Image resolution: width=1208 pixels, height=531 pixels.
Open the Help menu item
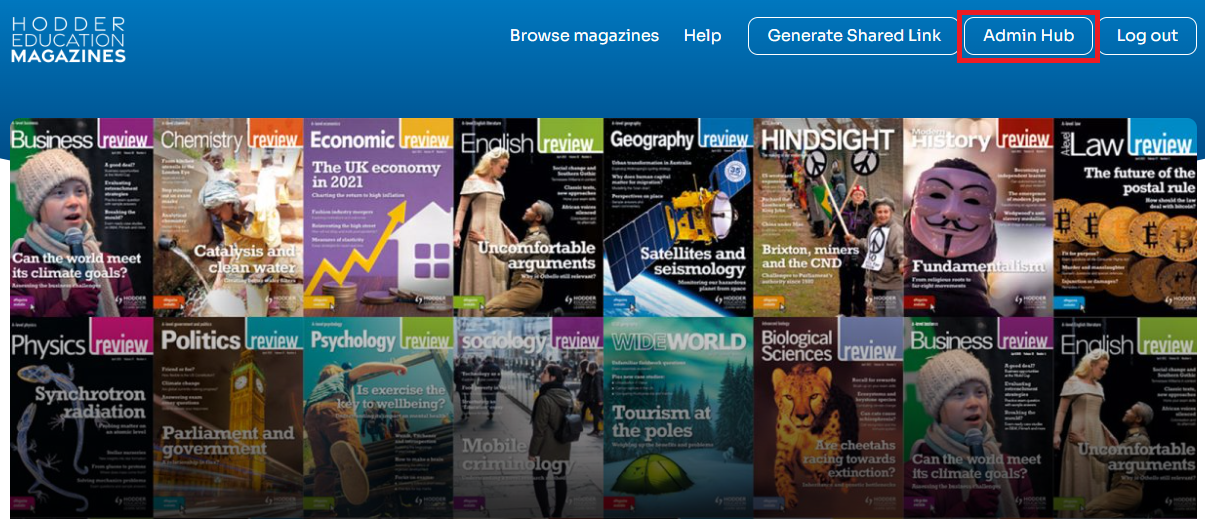click(702, 36)
